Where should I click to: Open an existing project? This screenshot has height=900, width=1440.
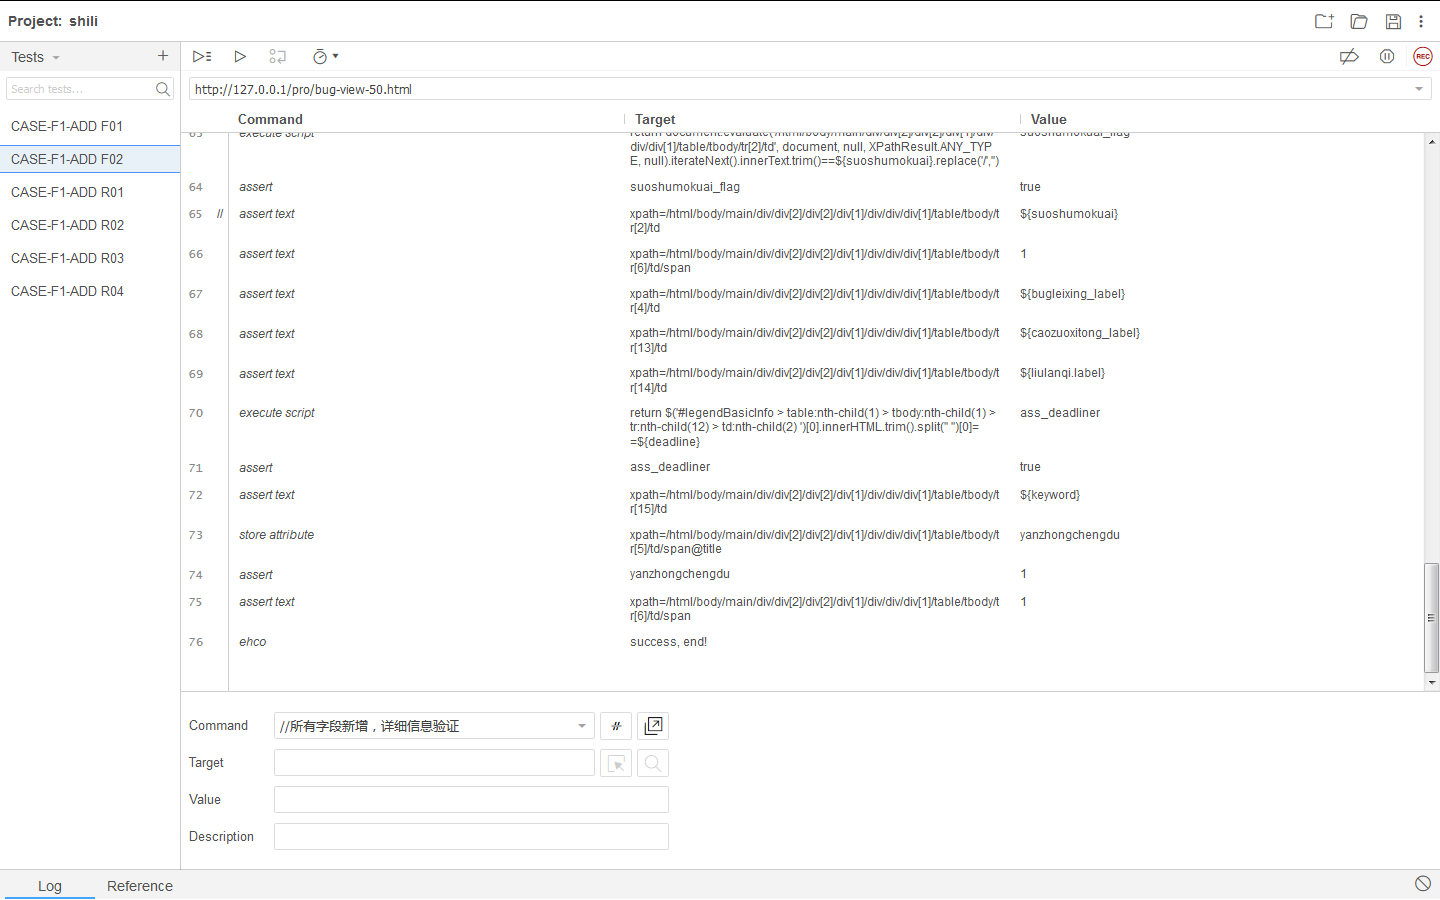click(x=1359, y=21)
